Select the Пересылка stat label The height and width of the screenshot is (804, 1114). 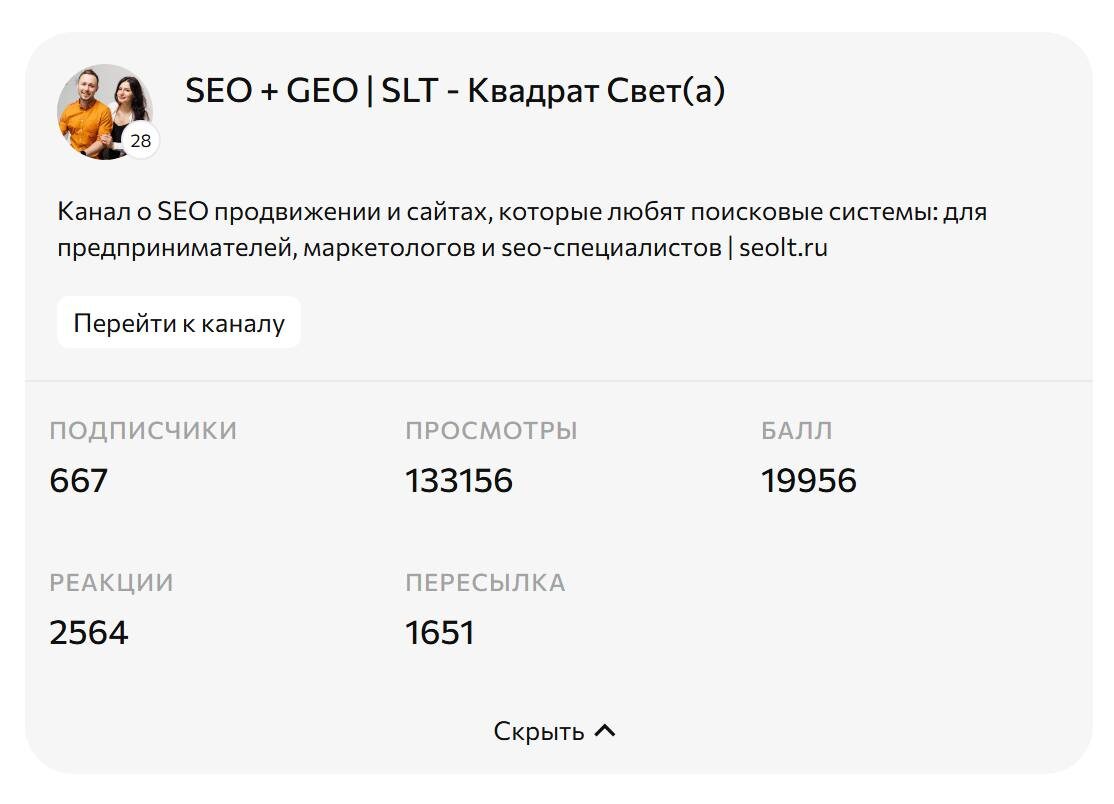pos(485,583)
